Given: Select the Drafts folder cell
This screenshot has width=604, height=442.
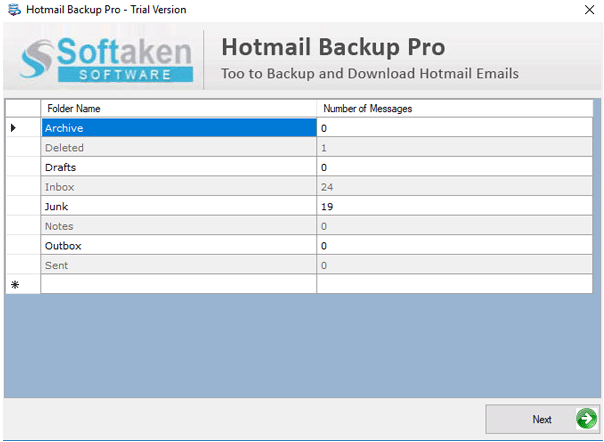Looking at the screenshot, I should coord(179,167).
